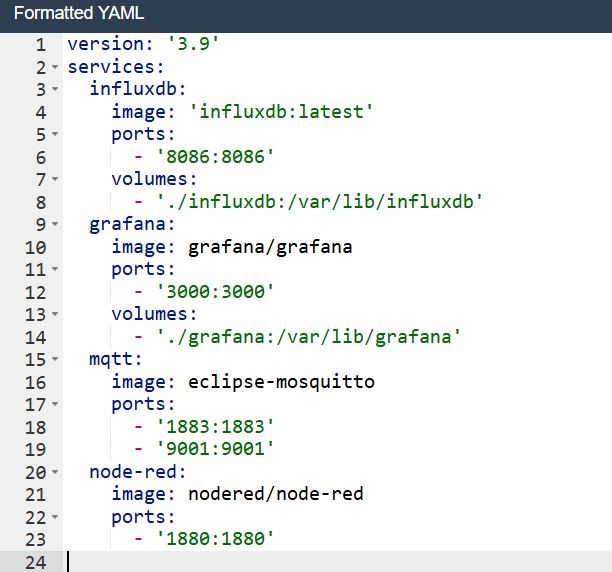Click the grafana/grafana image value

point(270,248)
